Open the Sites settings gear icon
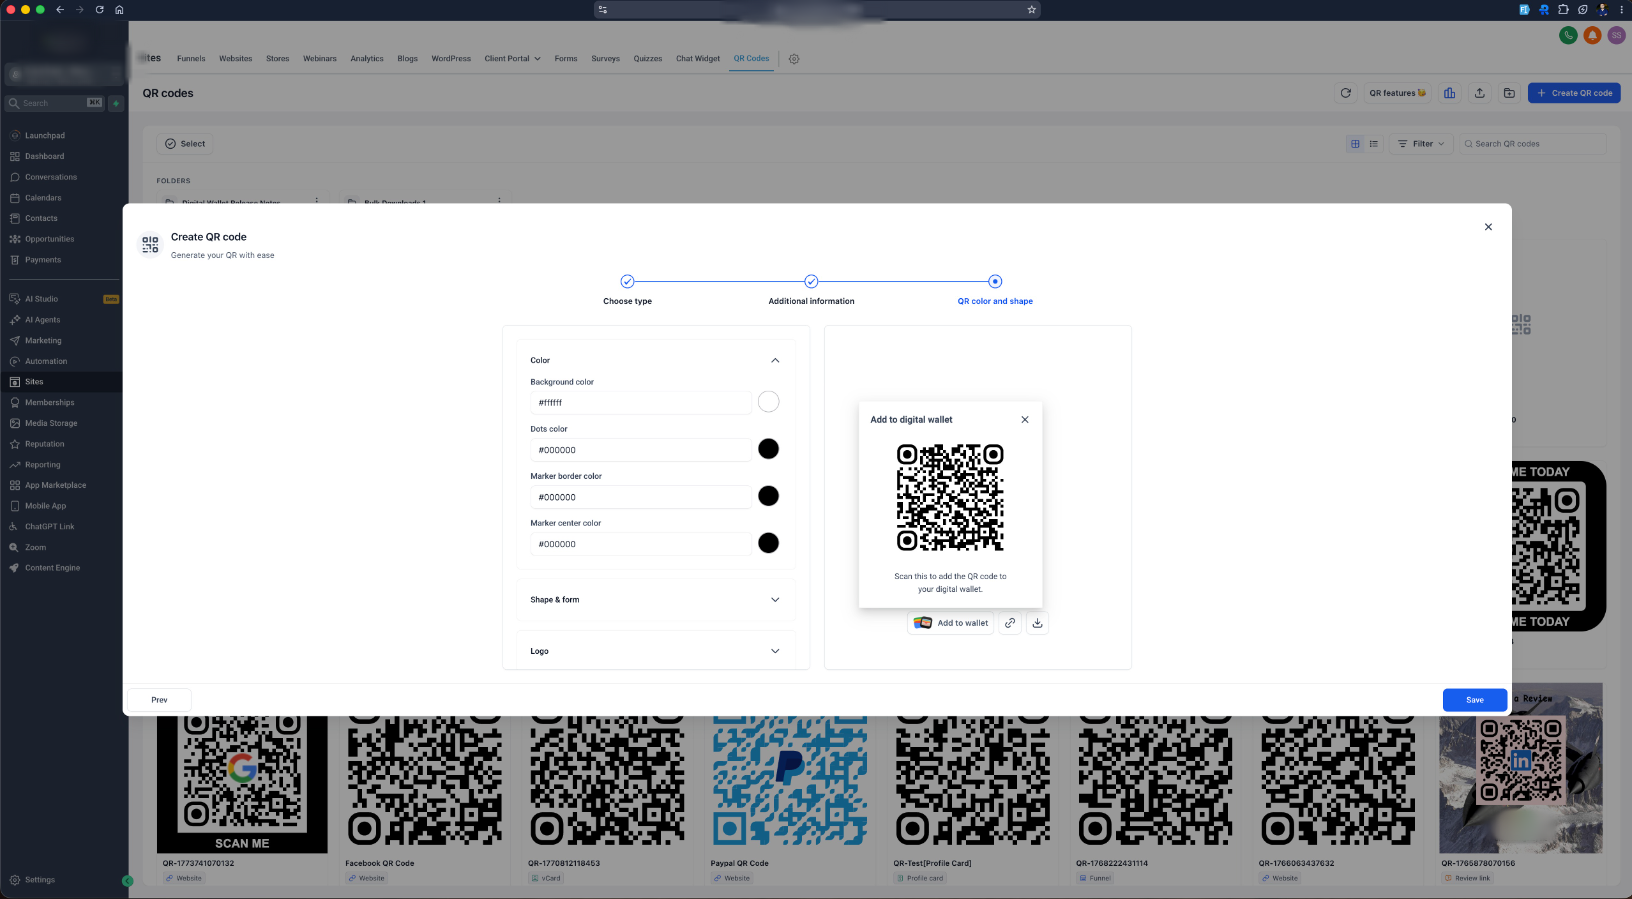 click(794, 59)
